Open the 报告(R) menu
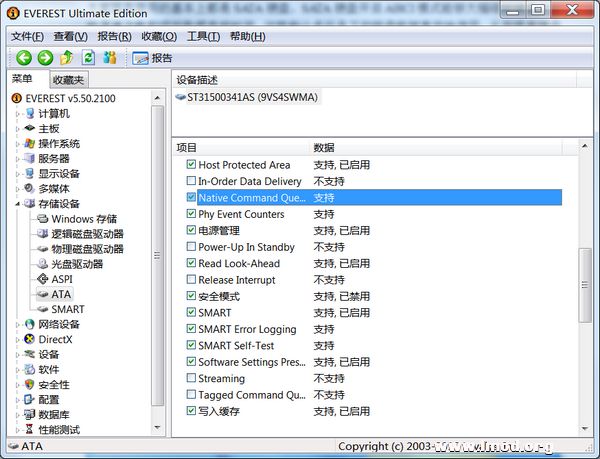This screenshot has height=459, width=600. (114, 37)
